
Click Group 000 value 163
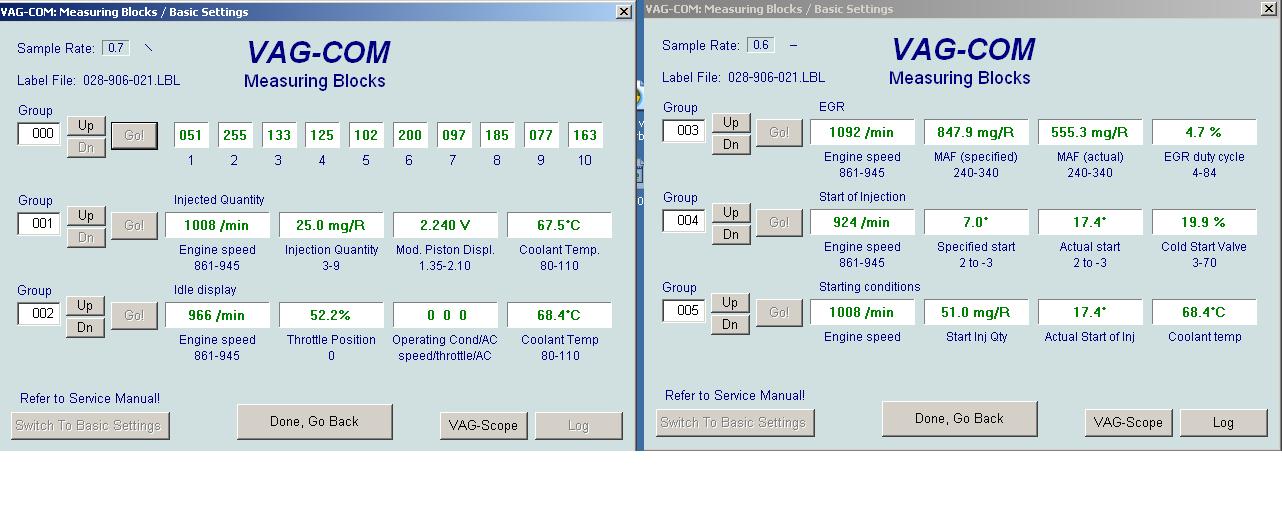pos(585,135)
